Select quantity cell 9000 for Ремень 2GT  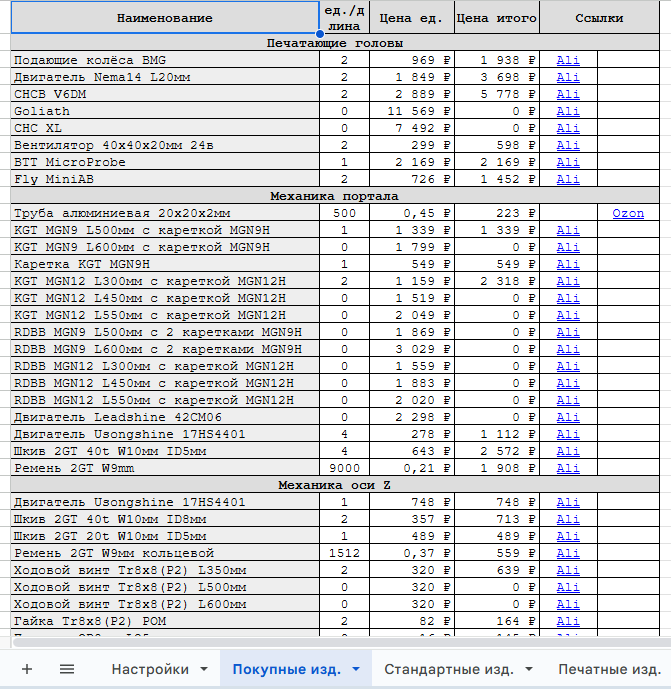[344, 468]
